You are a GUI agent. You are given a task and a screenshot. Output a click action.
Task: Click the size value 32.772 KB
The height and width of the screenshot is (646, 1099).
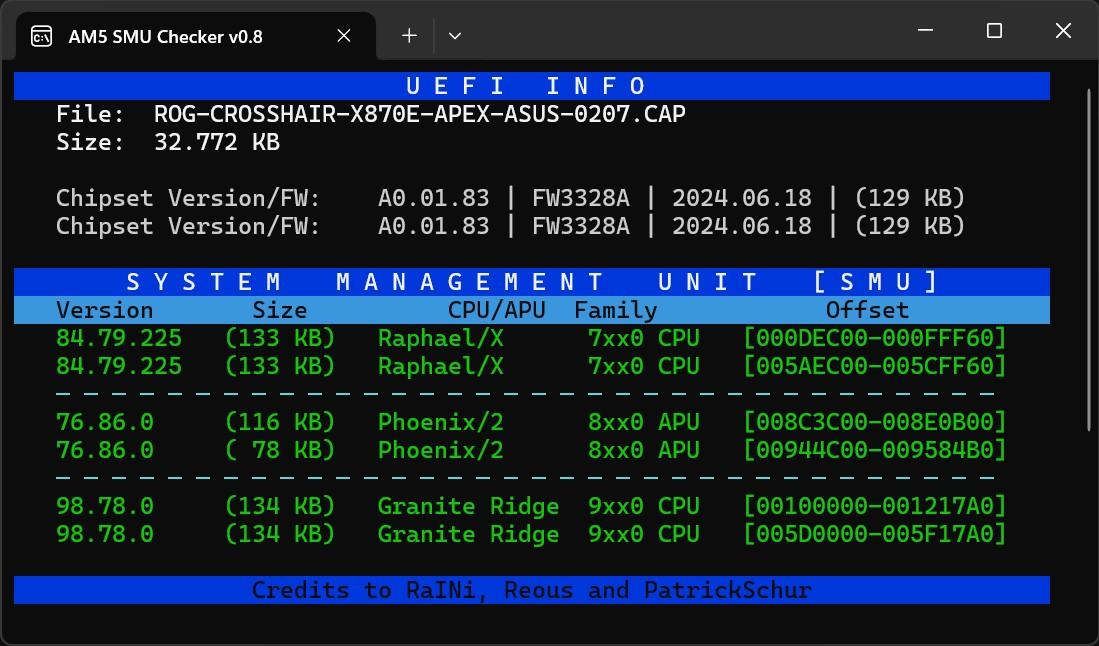[x=217, y=142]
